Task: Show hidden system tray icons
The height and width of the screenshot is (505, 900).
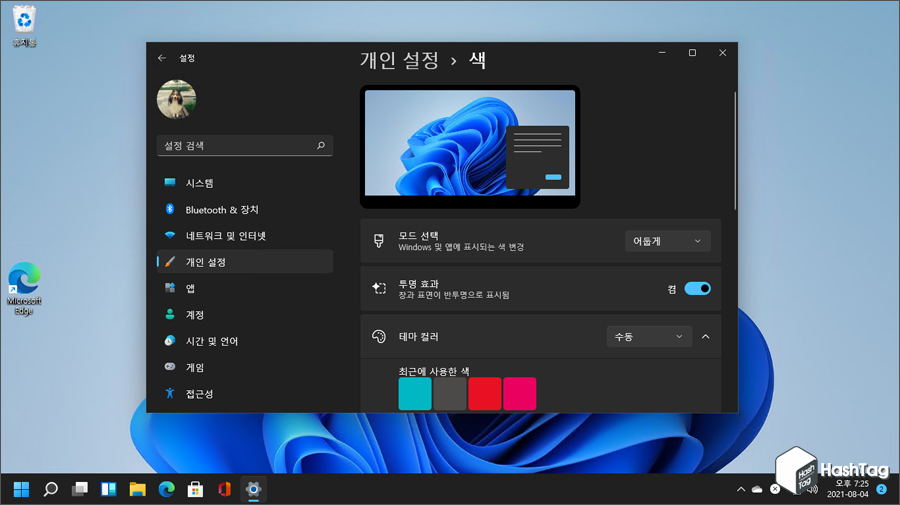Action: click(x=741, y=490)
